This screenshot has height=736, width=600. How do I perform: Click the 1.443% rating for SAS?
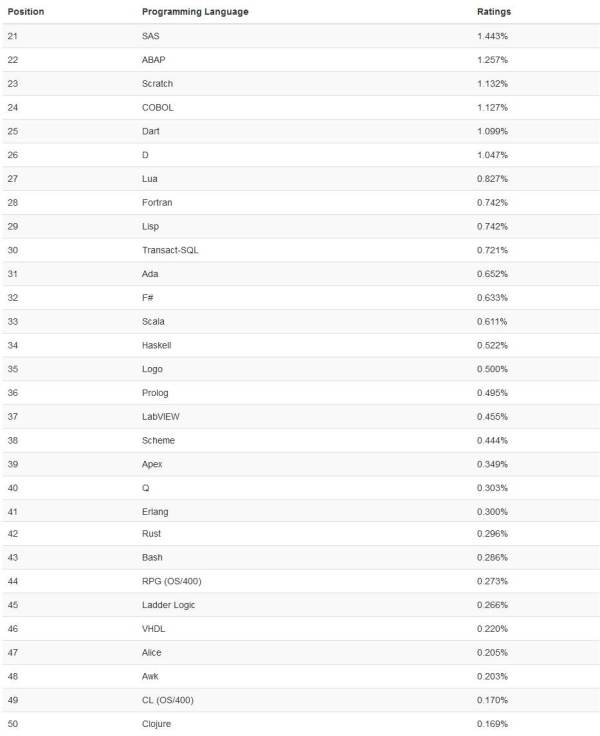(493, 36)
